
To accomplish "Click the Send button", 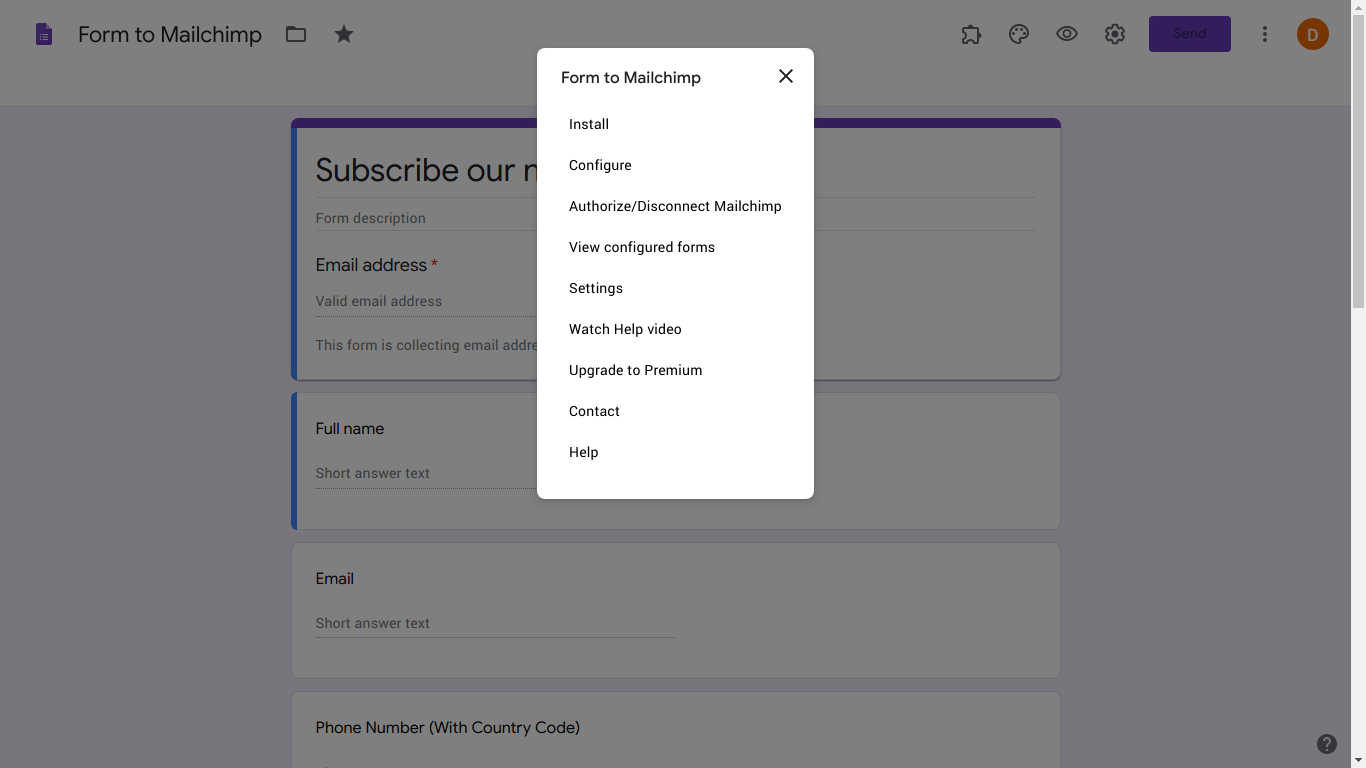I will click(x=1189, y=33).
